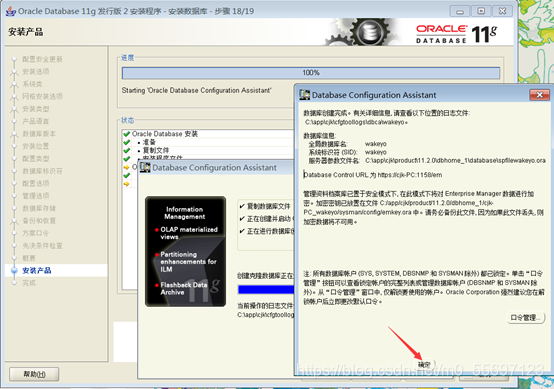Select the highlighted 安装产品 step
The height and width of the screenshot is (389, 554).
pyautogui.click(x=37, y=270)
